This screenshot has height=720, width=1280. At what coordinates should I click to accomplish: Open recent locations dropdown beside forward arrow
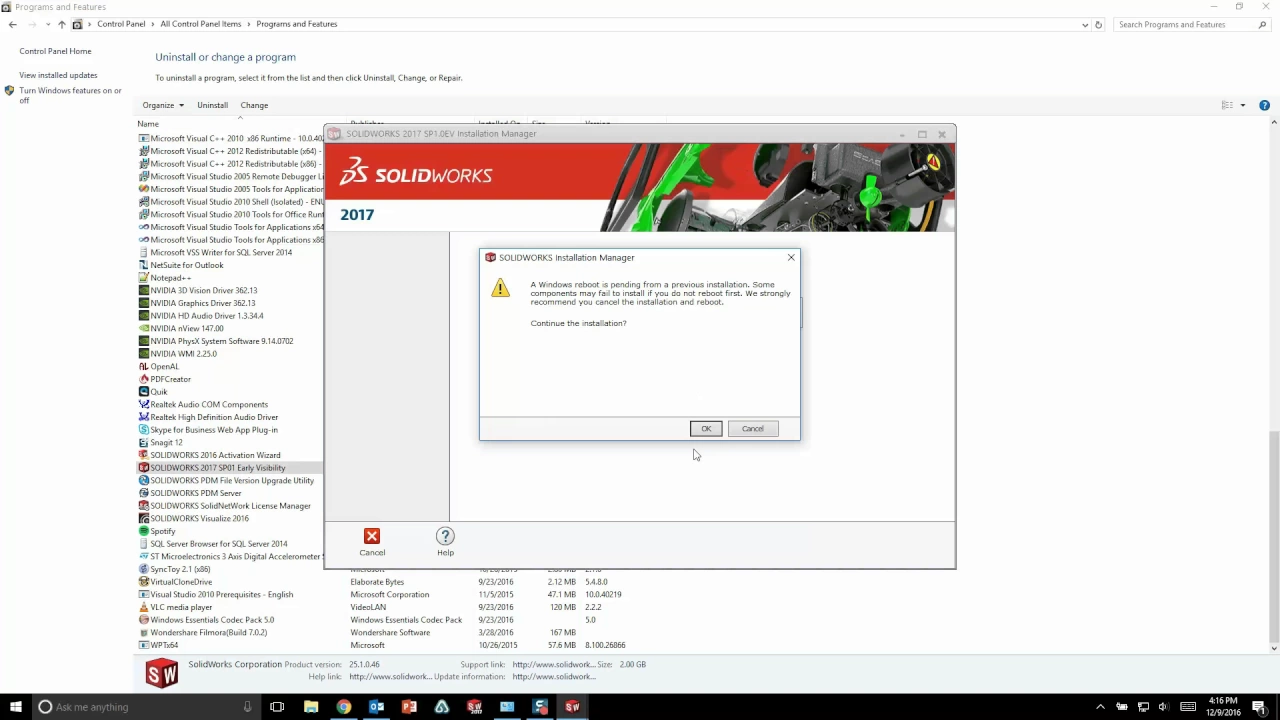48,24
